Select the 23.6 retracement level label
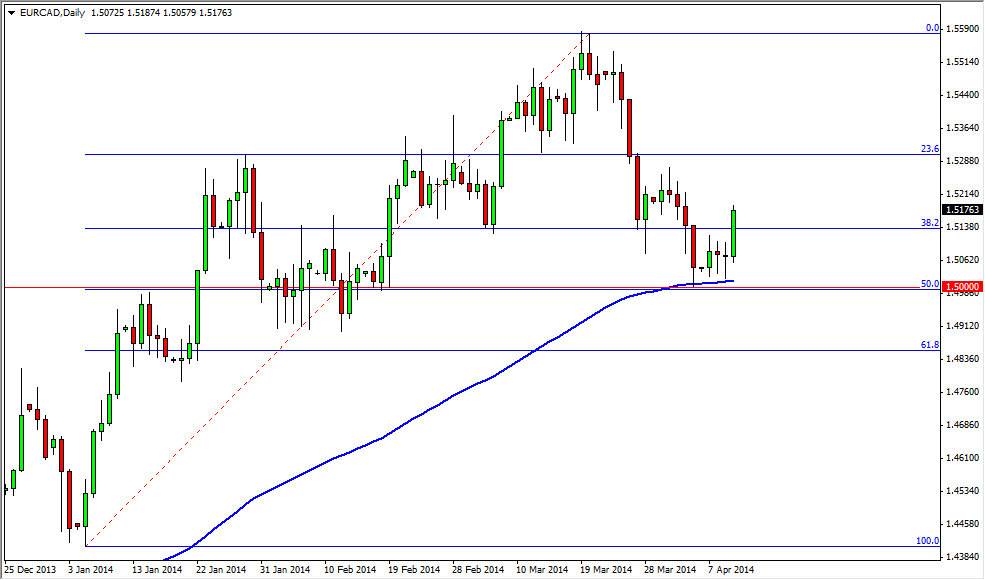 pyautogui.click(x=930, y=147)
